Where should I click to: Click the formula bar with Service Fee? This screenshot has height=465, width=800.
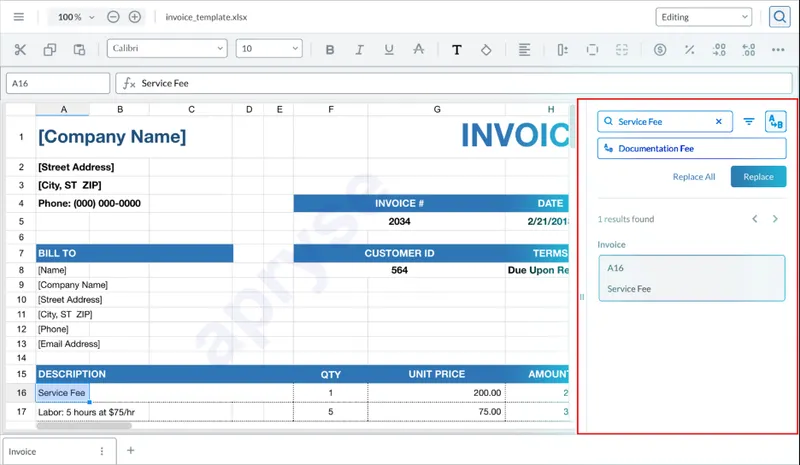[454, 83]
